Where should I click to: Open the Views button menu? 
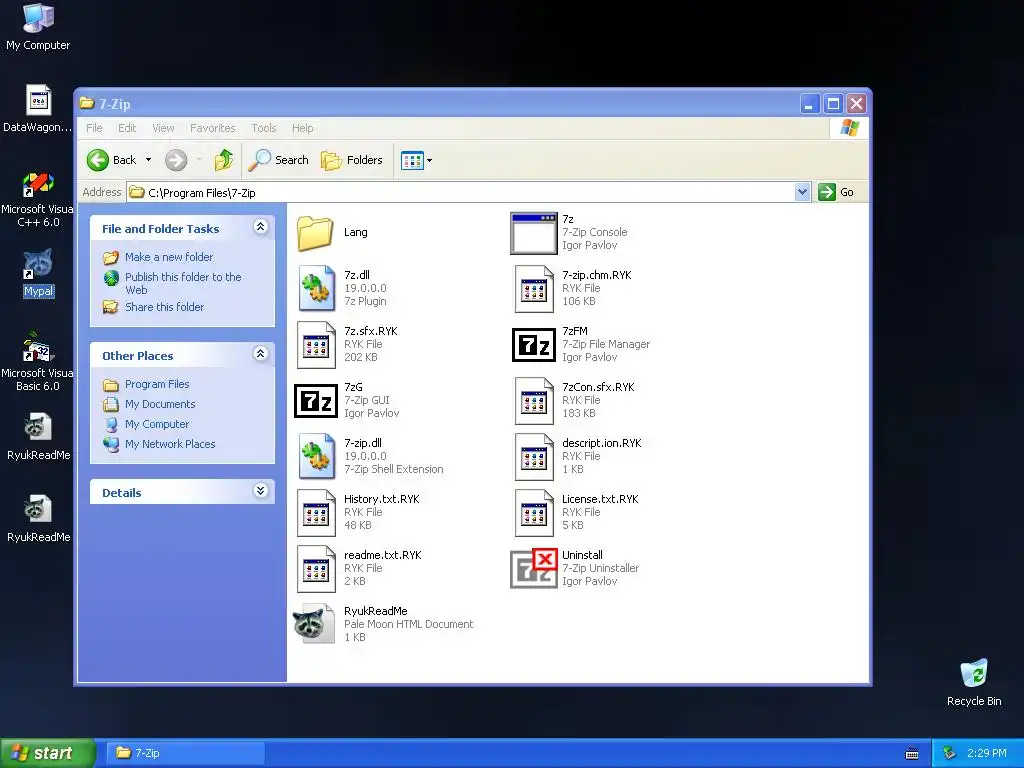coord(416,160)
